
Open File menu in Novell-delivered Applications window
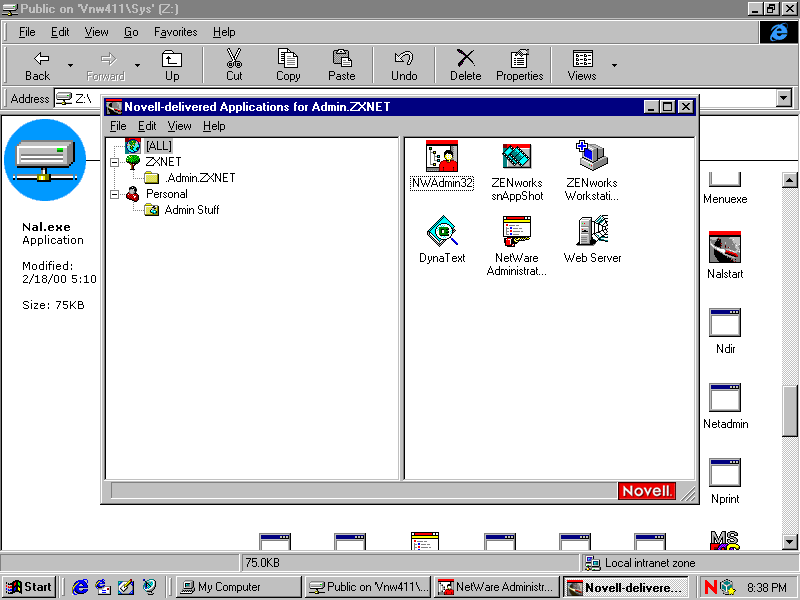tap(118, 126)
